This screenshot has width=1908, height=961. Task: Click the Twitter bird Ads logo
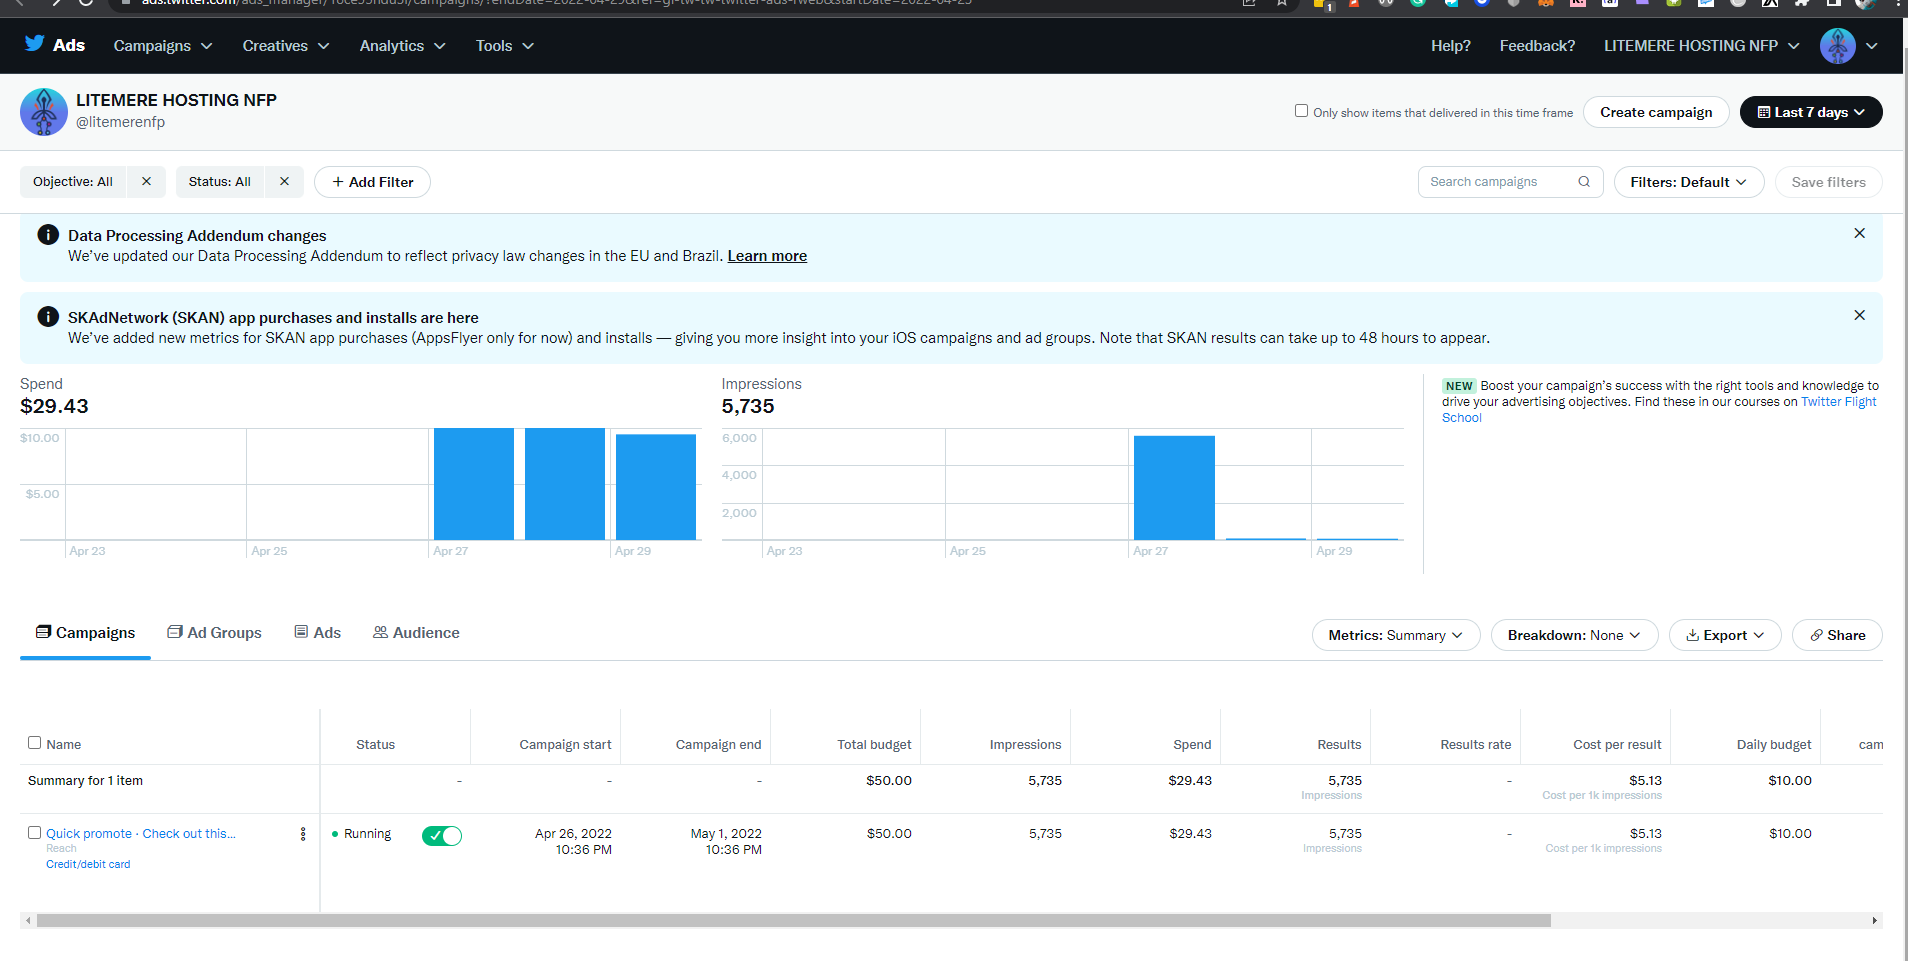(x=55, y=45)
